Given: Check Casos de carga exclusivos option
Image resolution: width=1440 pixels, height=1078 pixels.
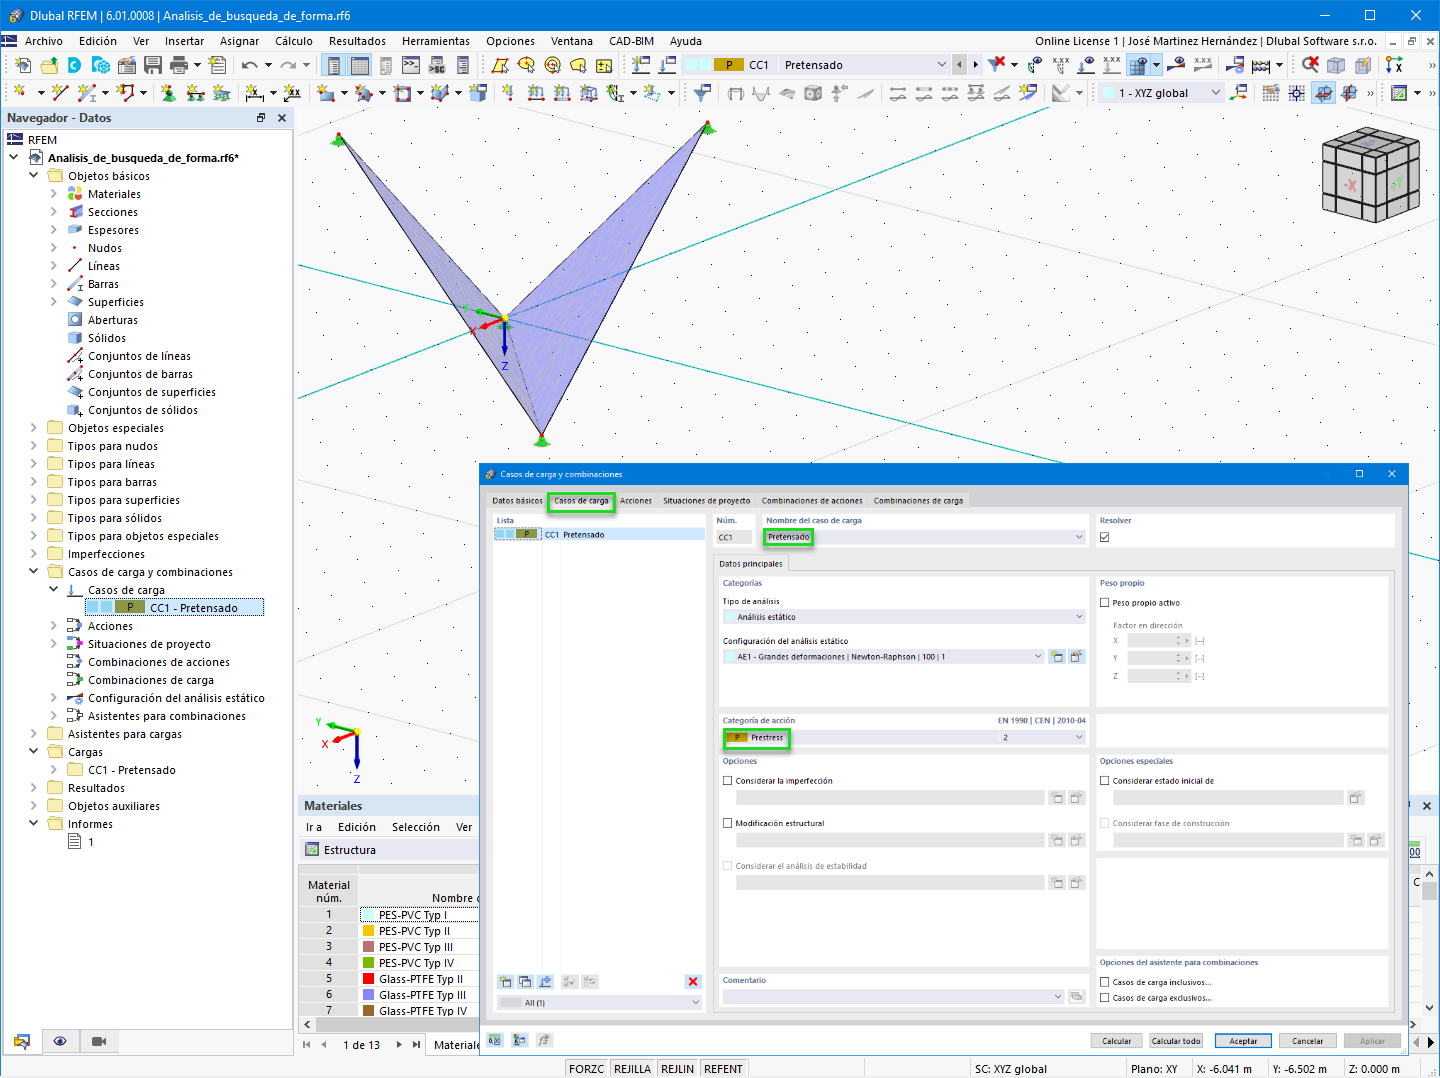Looking at the screenshot, I should [1105, 998].
